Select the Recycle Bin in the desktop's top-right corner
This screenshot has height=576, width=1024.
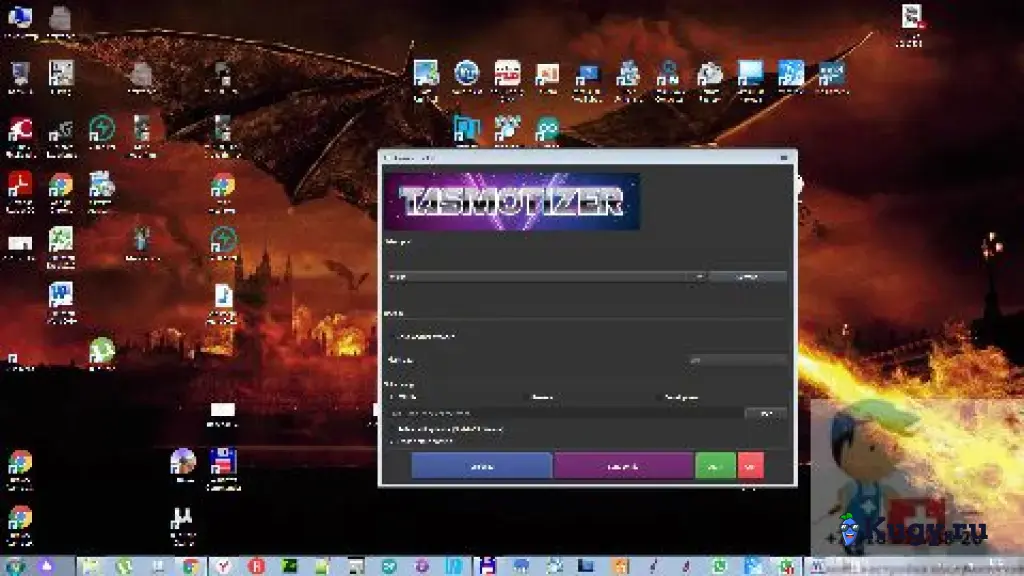(910, 25)
